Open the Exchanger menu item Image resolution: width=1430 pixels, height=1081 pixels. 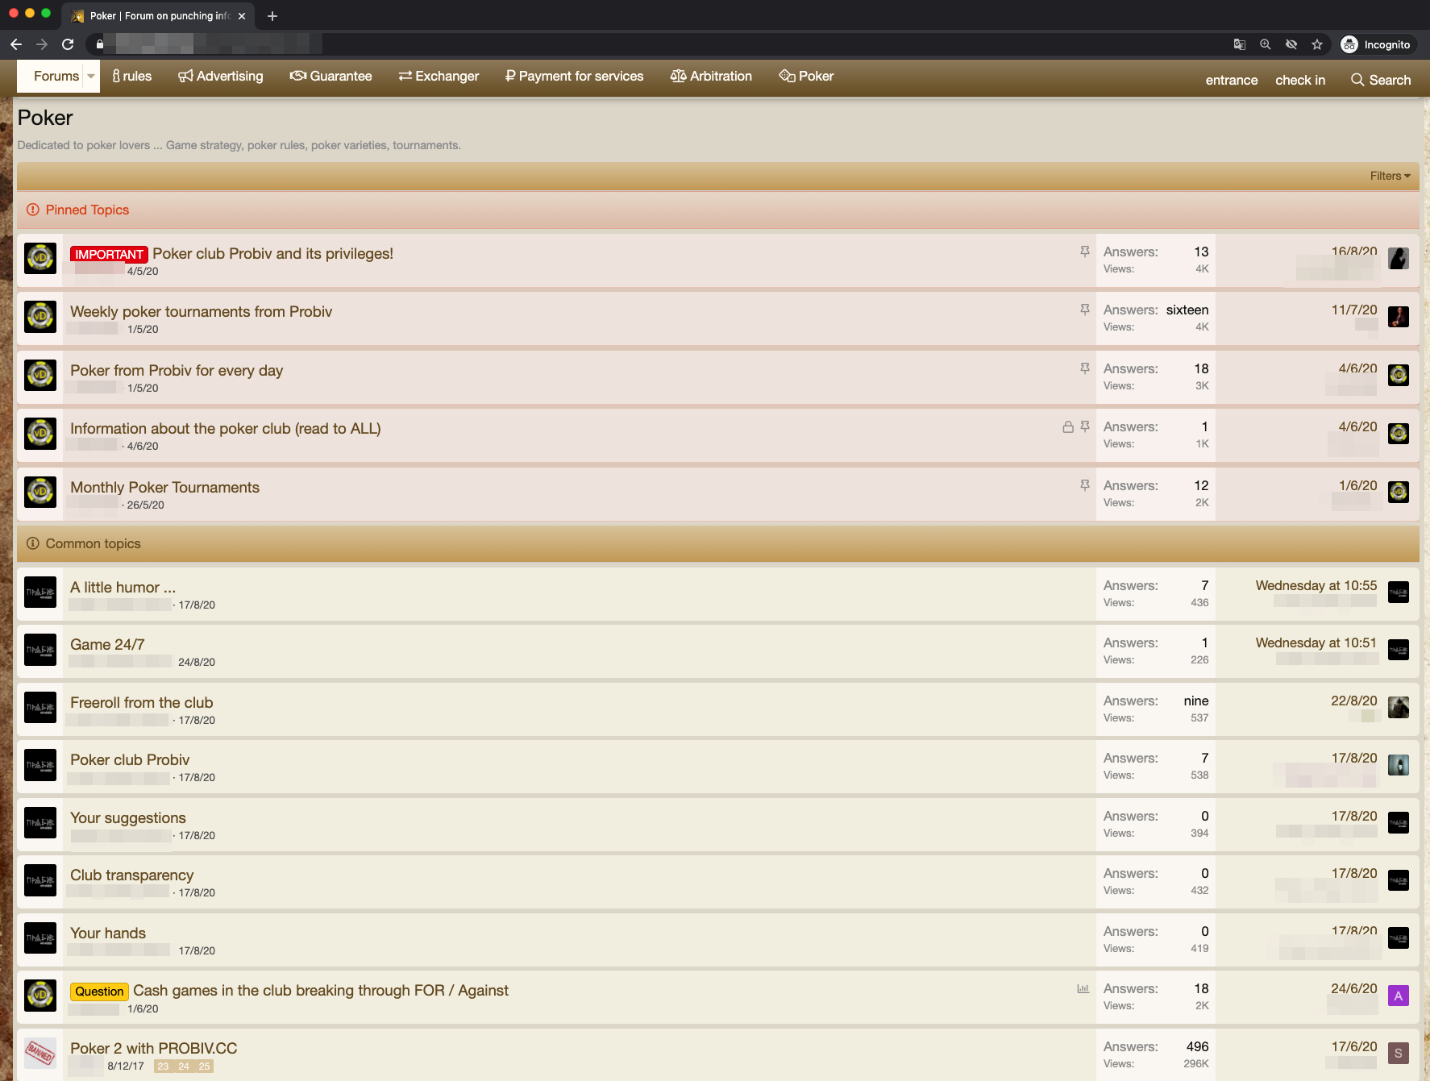(438, 76)
